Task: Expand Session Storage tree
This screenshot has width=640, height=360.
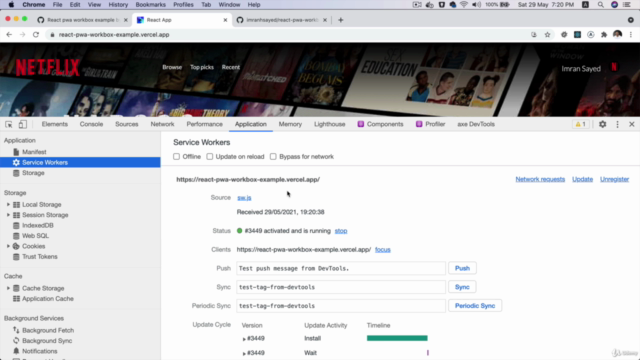Action: coord(8,215)
